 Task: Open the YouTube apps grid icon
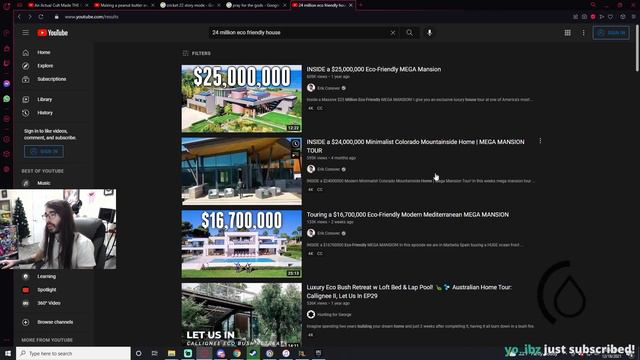(x=567, y=33)
